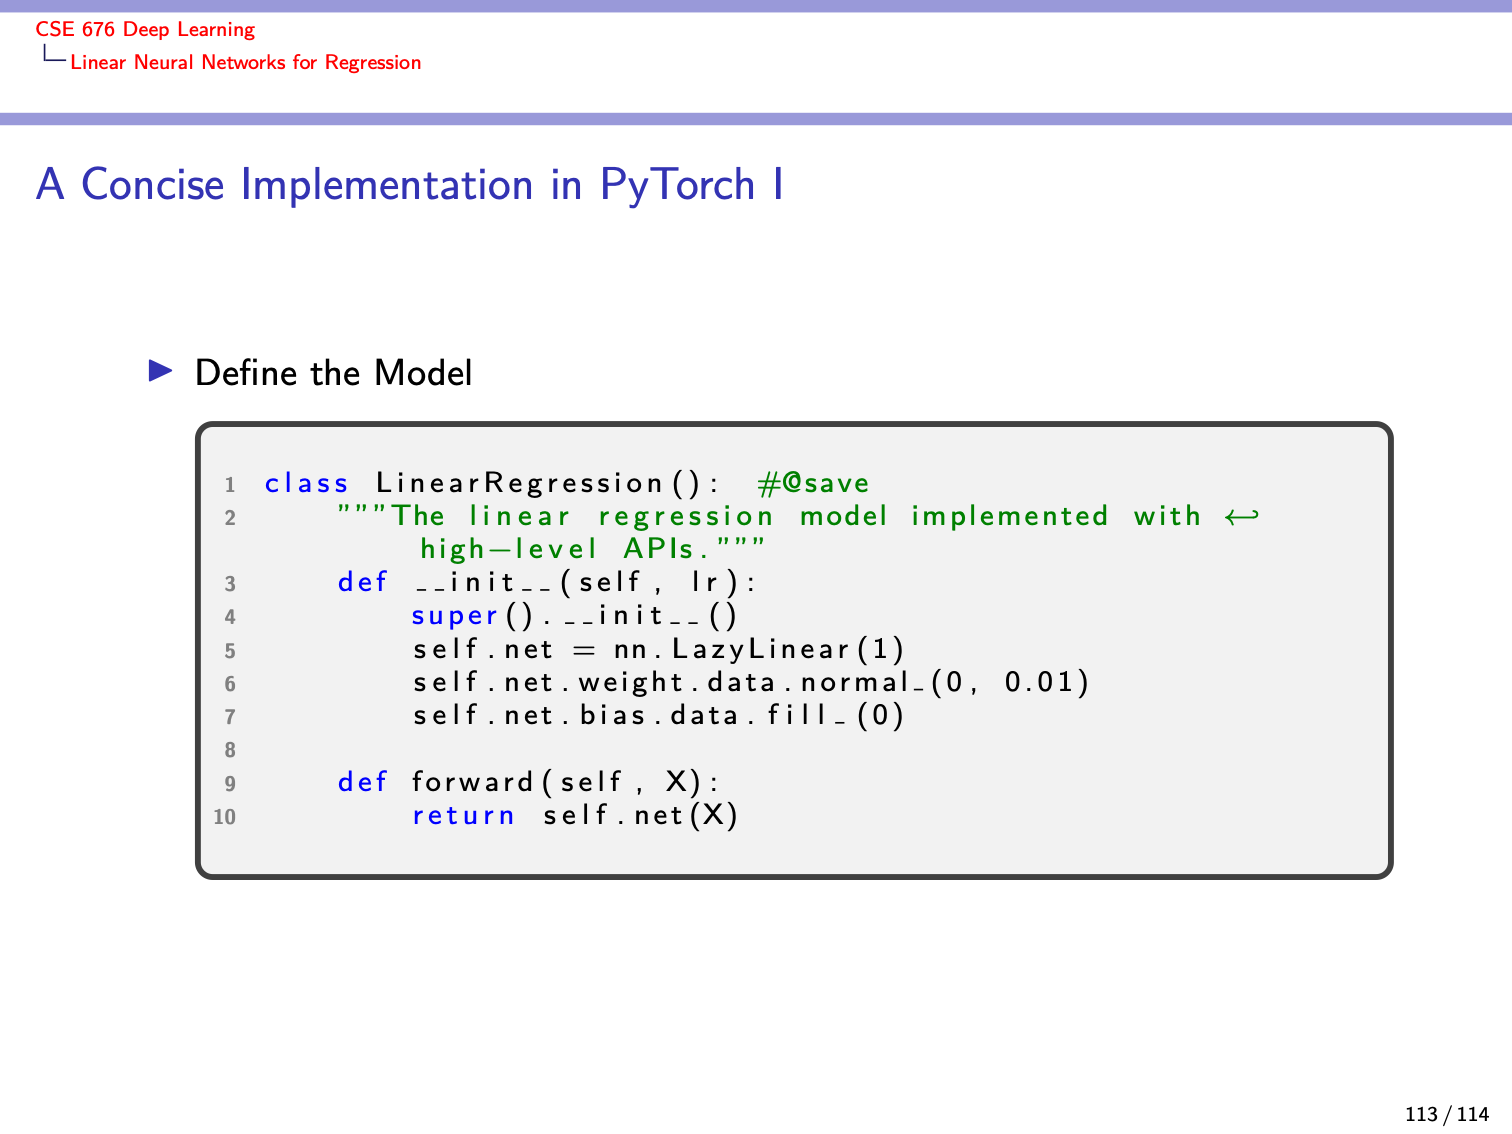Open 'Linear Neural Networks for Regression' section link

pyautogui.click(x=245, y=62)
